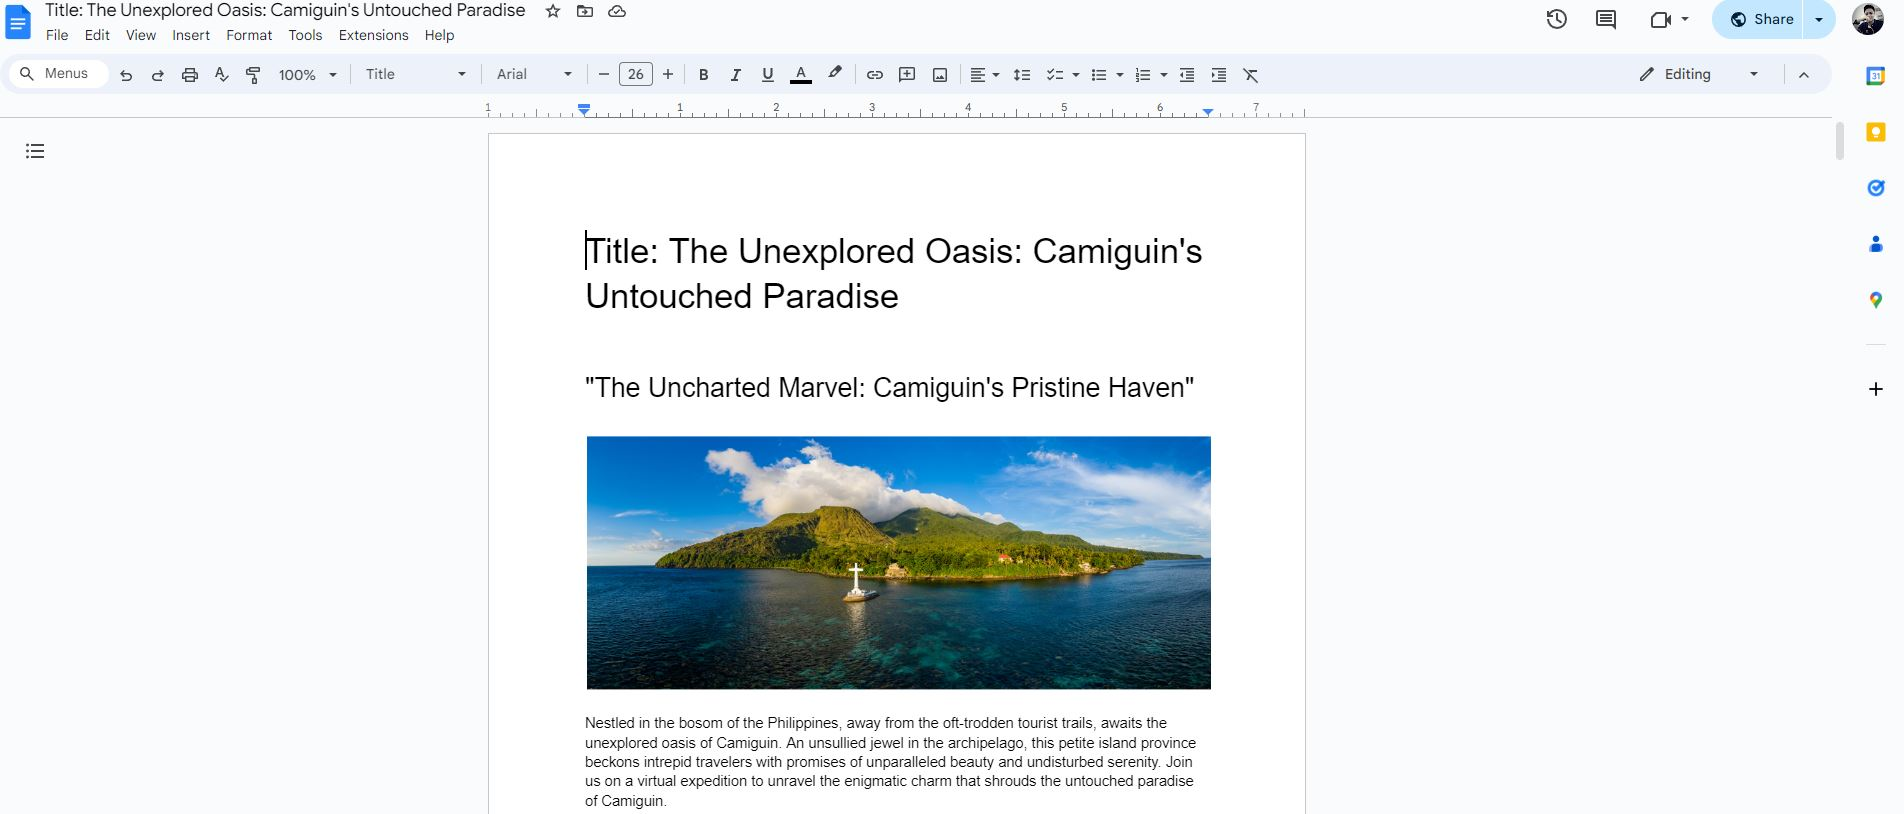Toggle the checklist formatting

1054,75
